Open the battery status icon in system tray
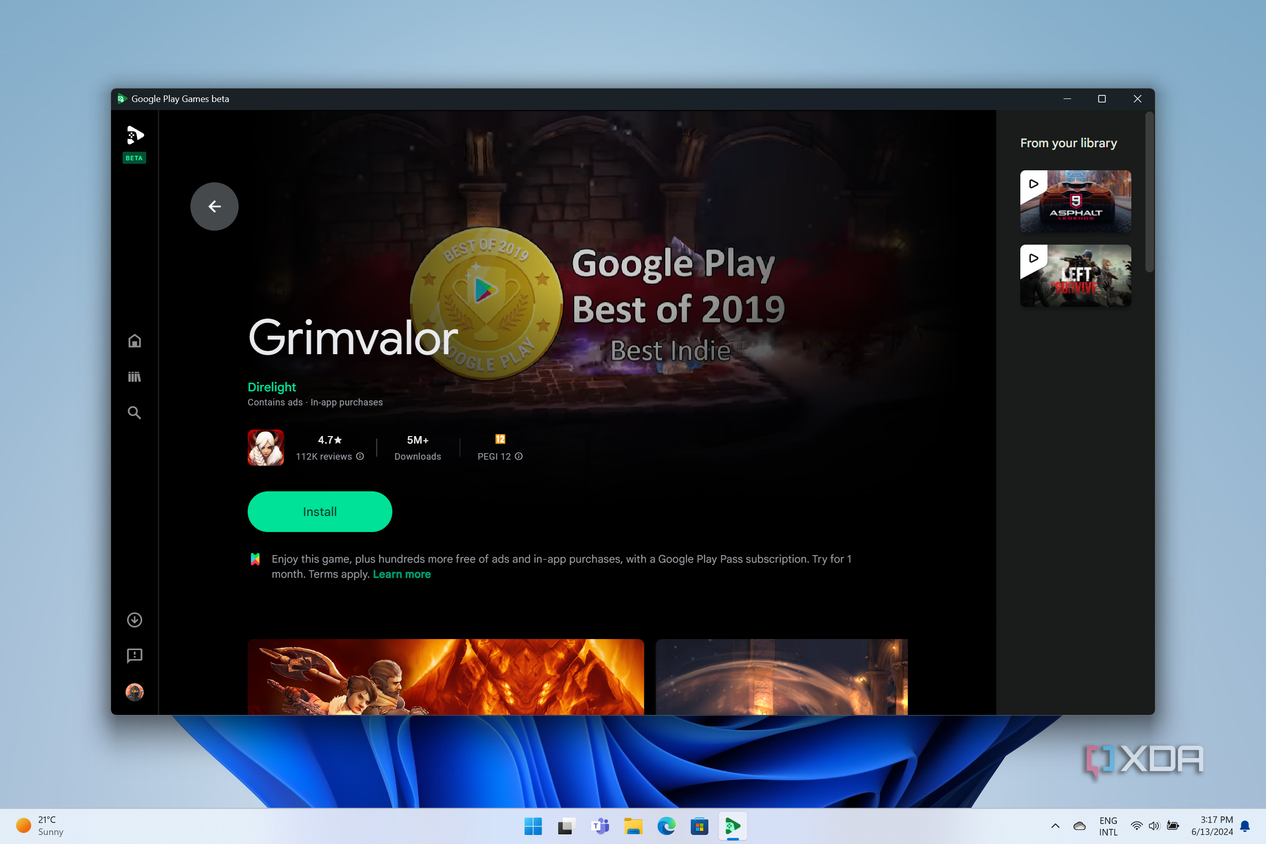The image size is (1266, 844). pos(1173,826)
